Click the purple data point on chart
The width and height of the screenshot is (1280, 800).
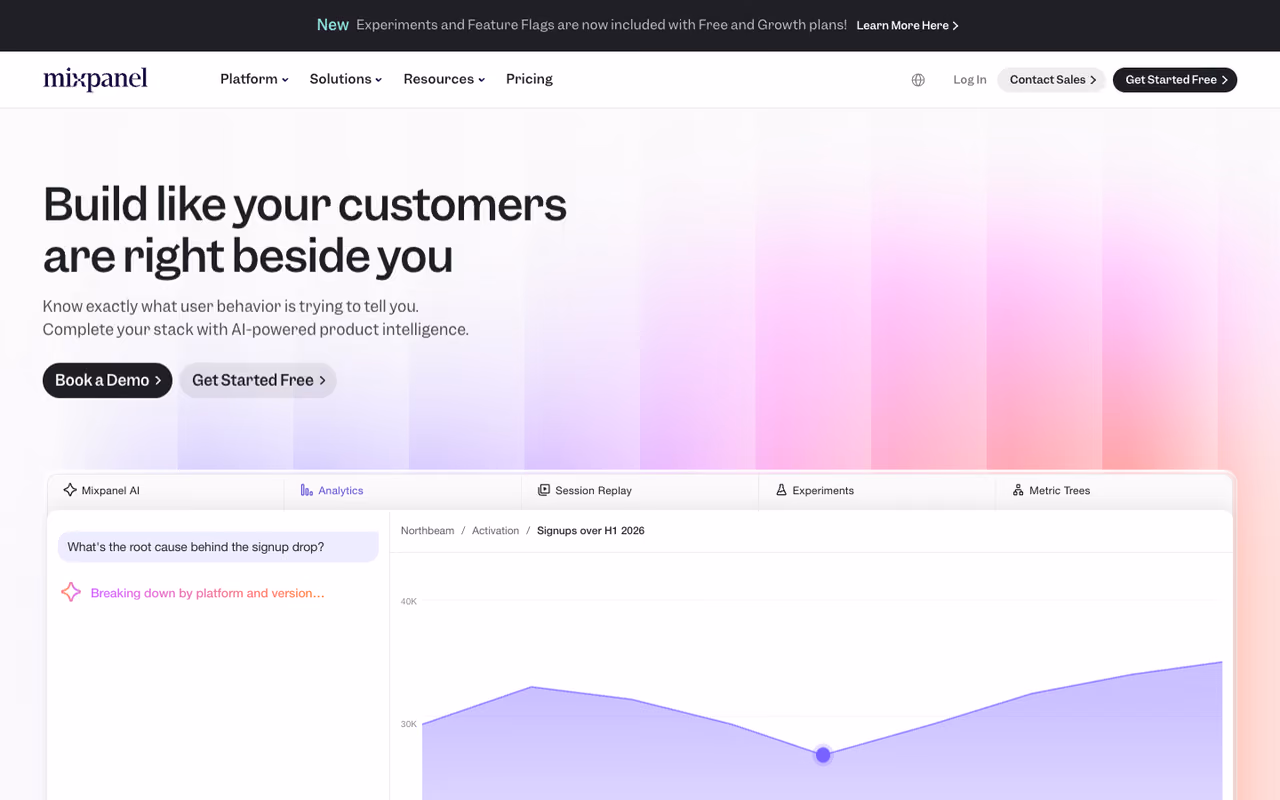coord(823,755)
